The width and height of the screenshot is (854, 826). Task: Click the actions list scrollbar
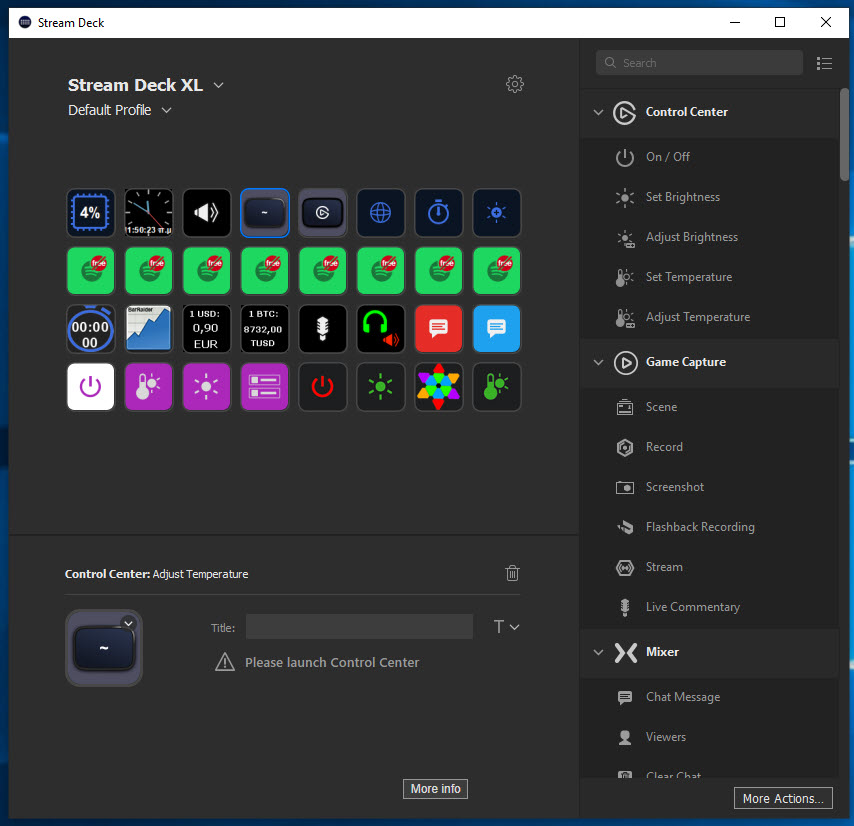(844, 134)
